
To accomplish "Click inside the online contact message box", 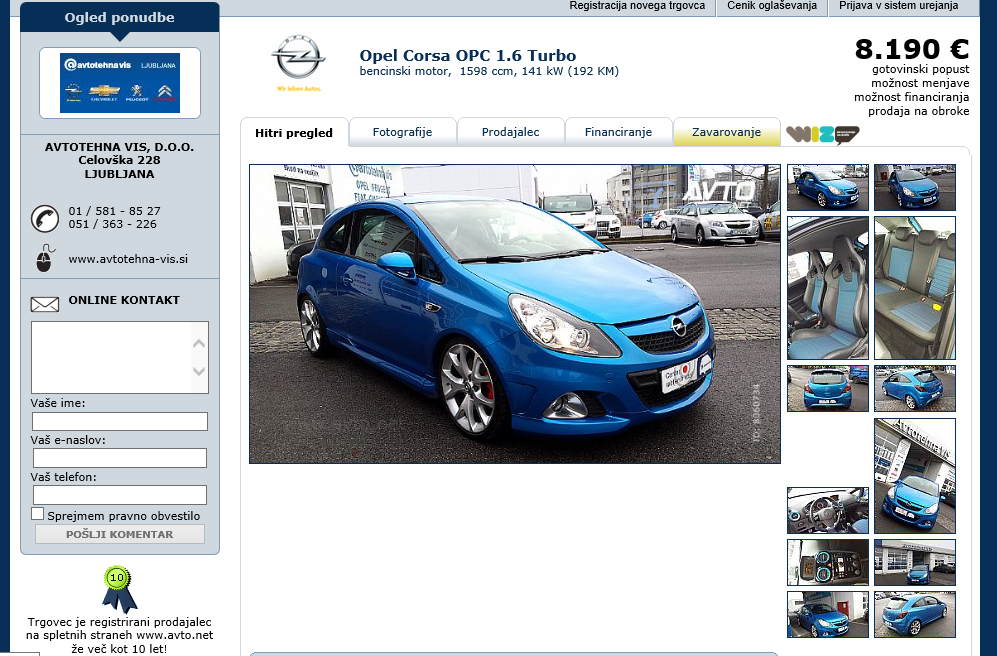I will (111, 357).
